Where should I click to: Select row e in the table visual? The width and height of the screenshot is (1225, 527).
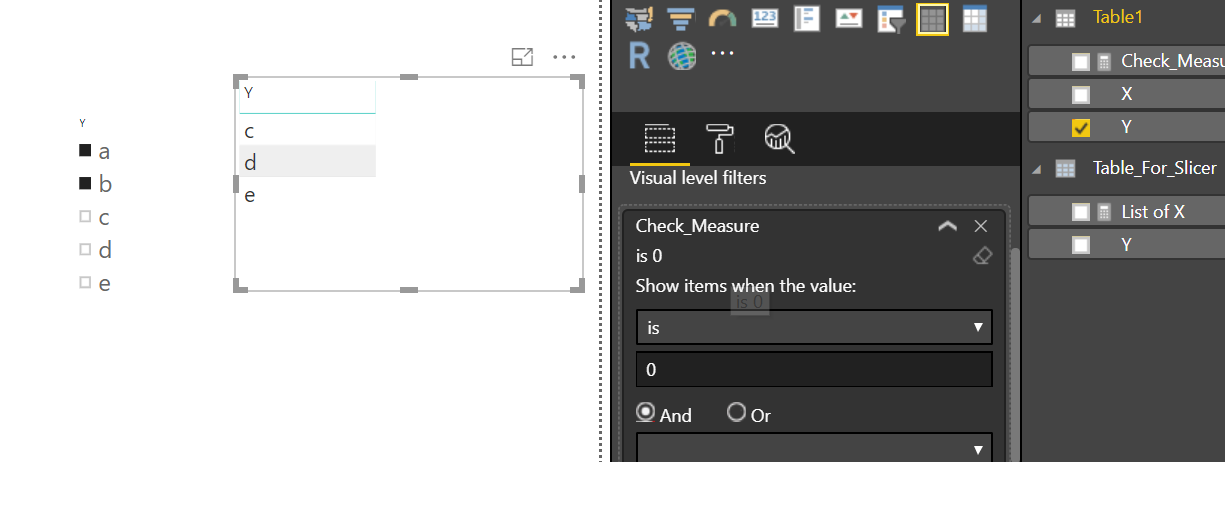click(x=308, y=194)
